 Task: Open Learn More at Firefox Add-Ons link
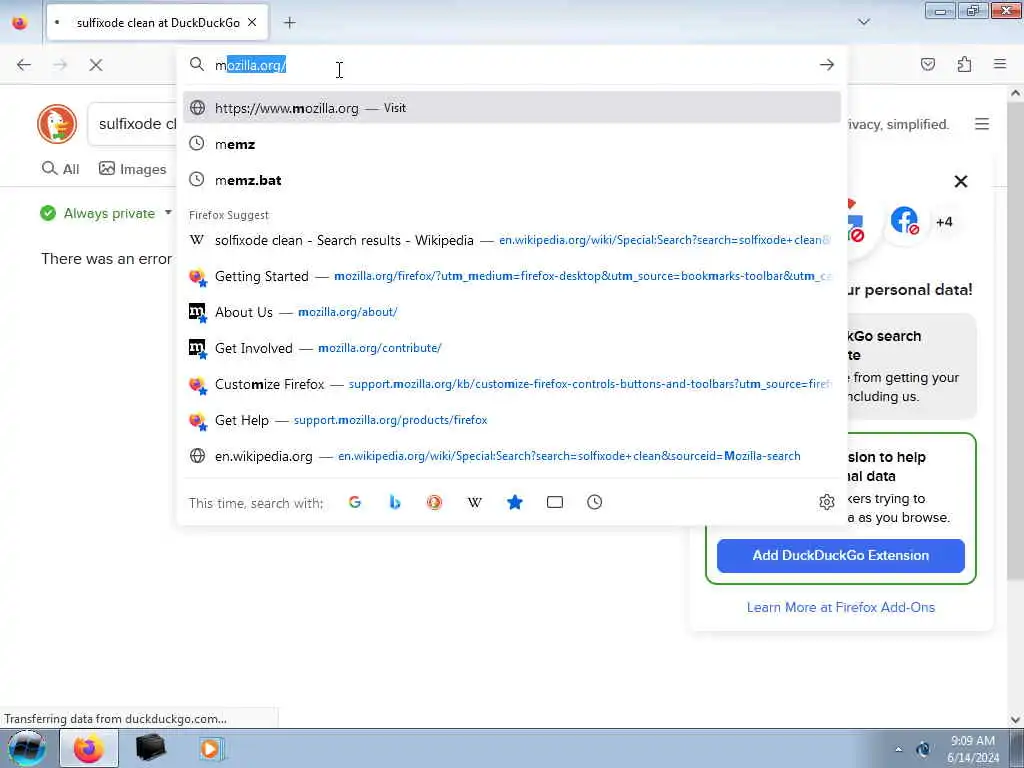(840, 607)
